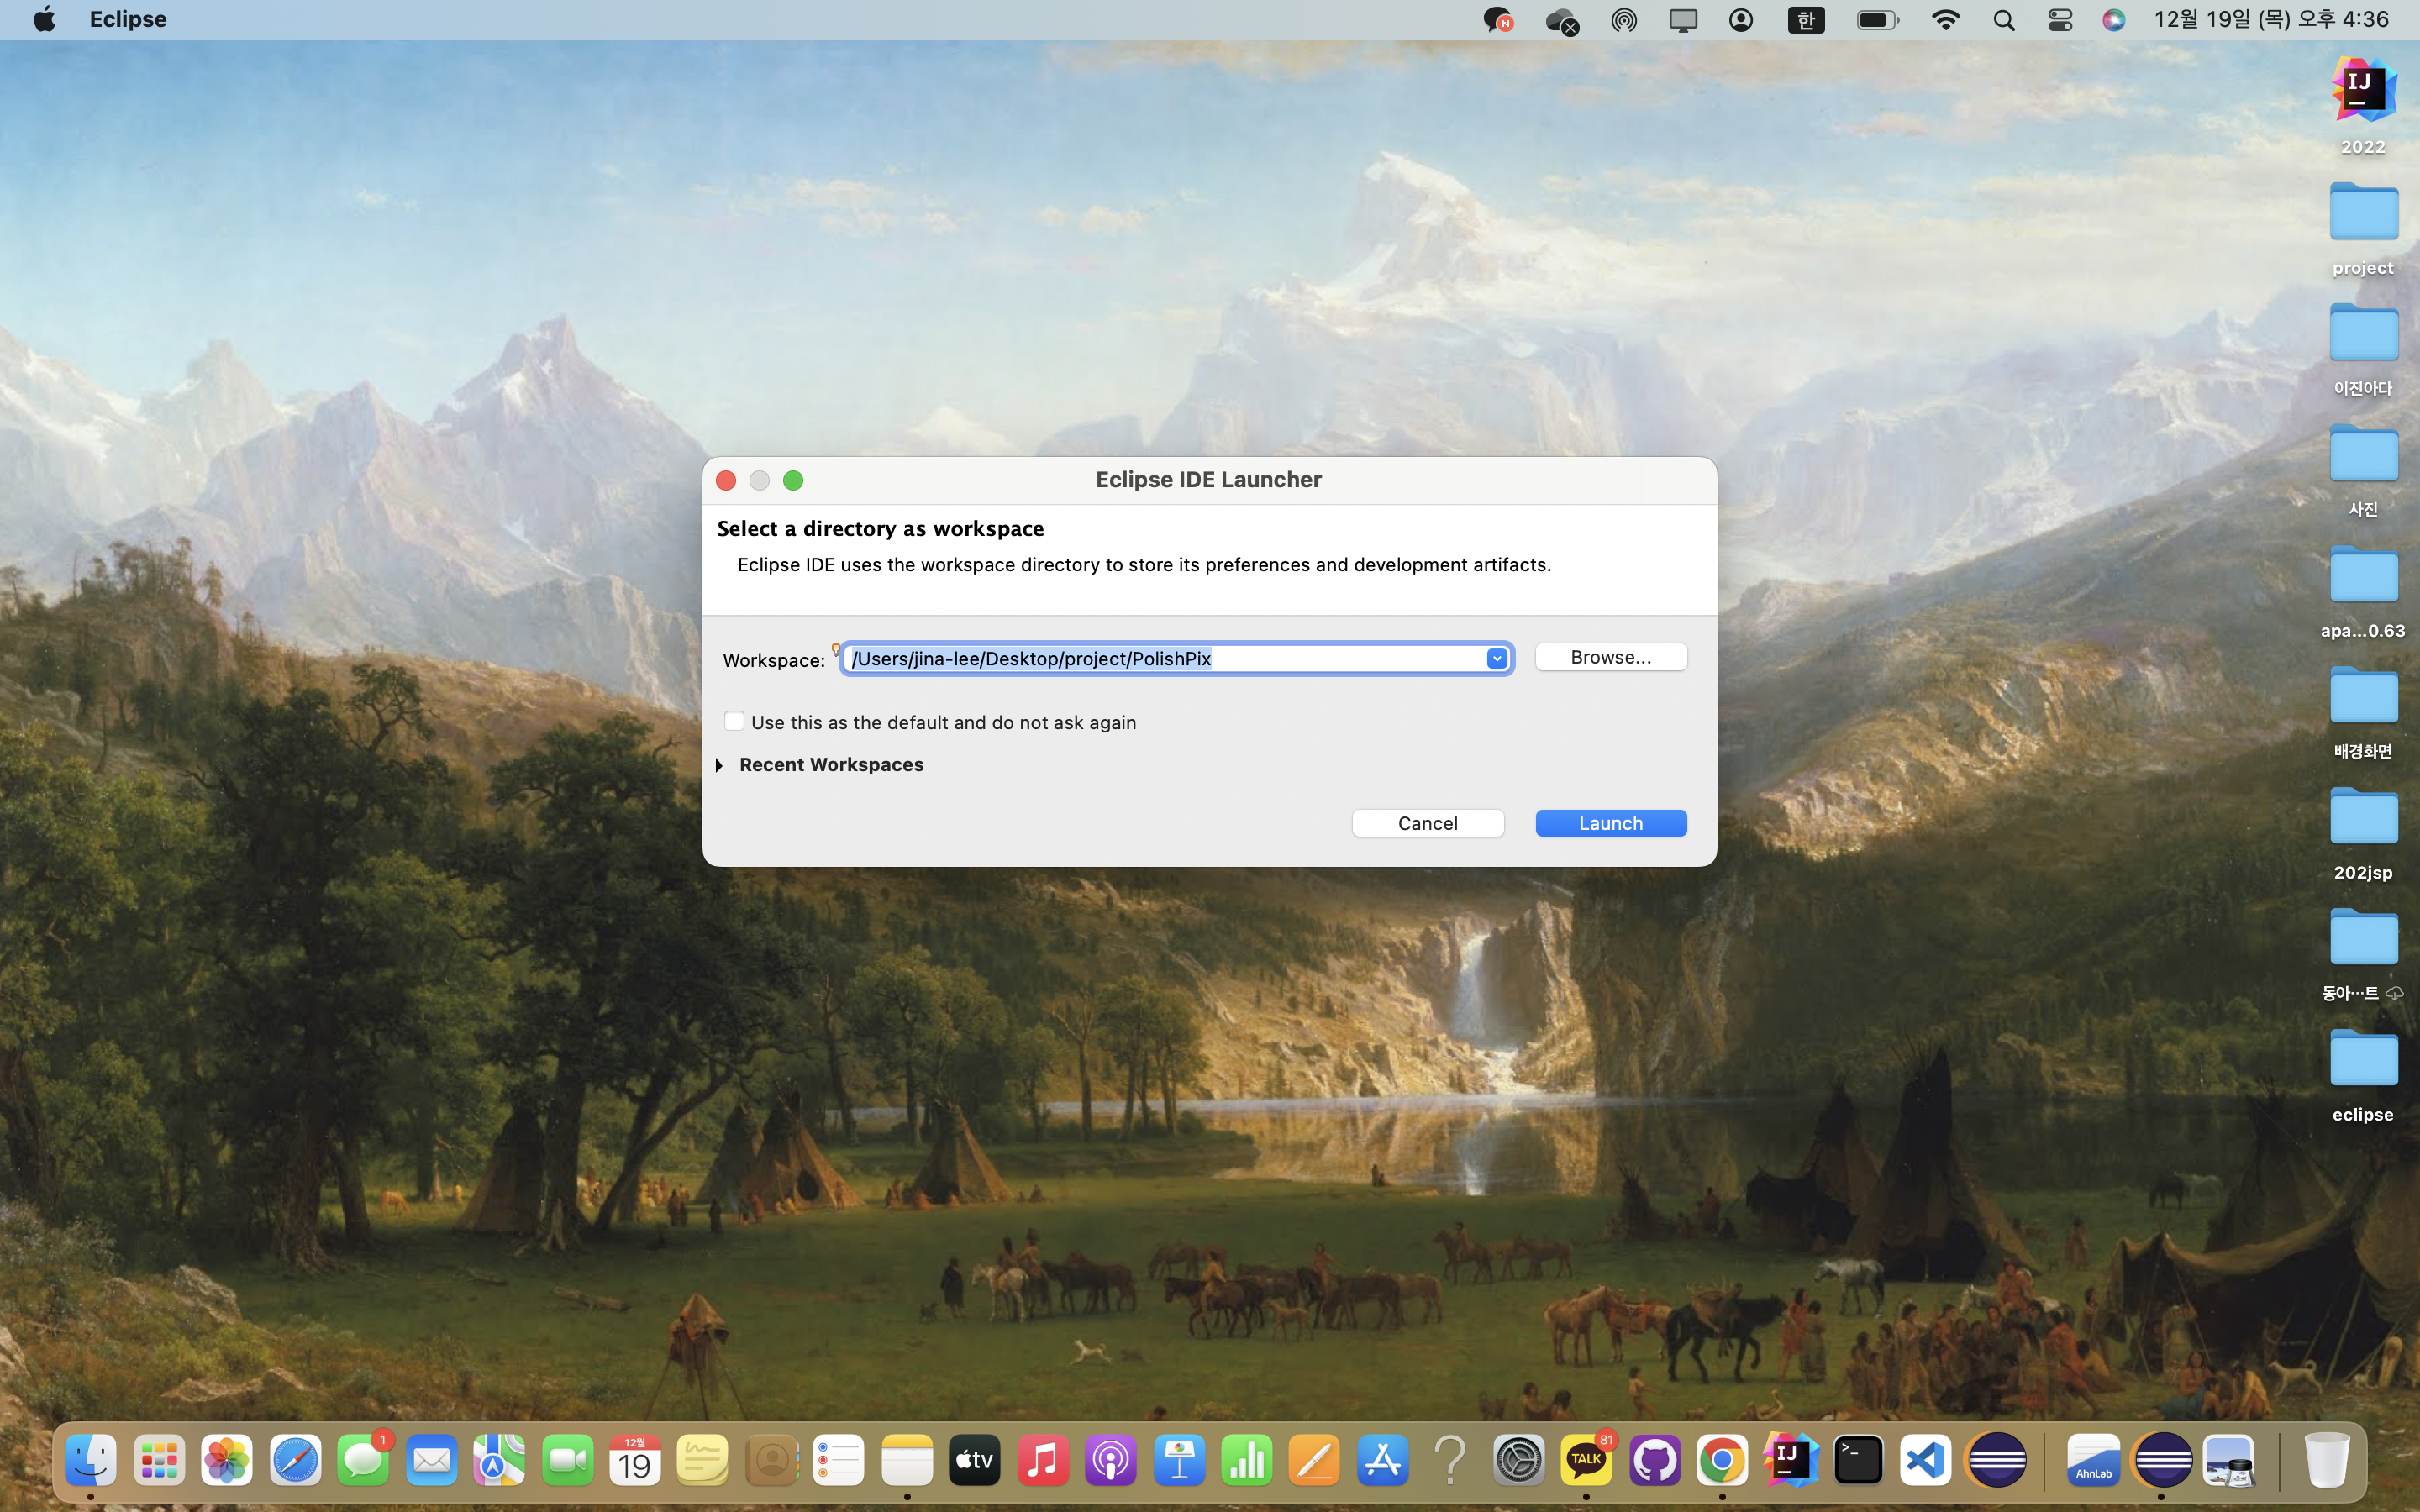Click the Korean input source icon
Screen dimensions: 2420x1512
(1806, 20)
